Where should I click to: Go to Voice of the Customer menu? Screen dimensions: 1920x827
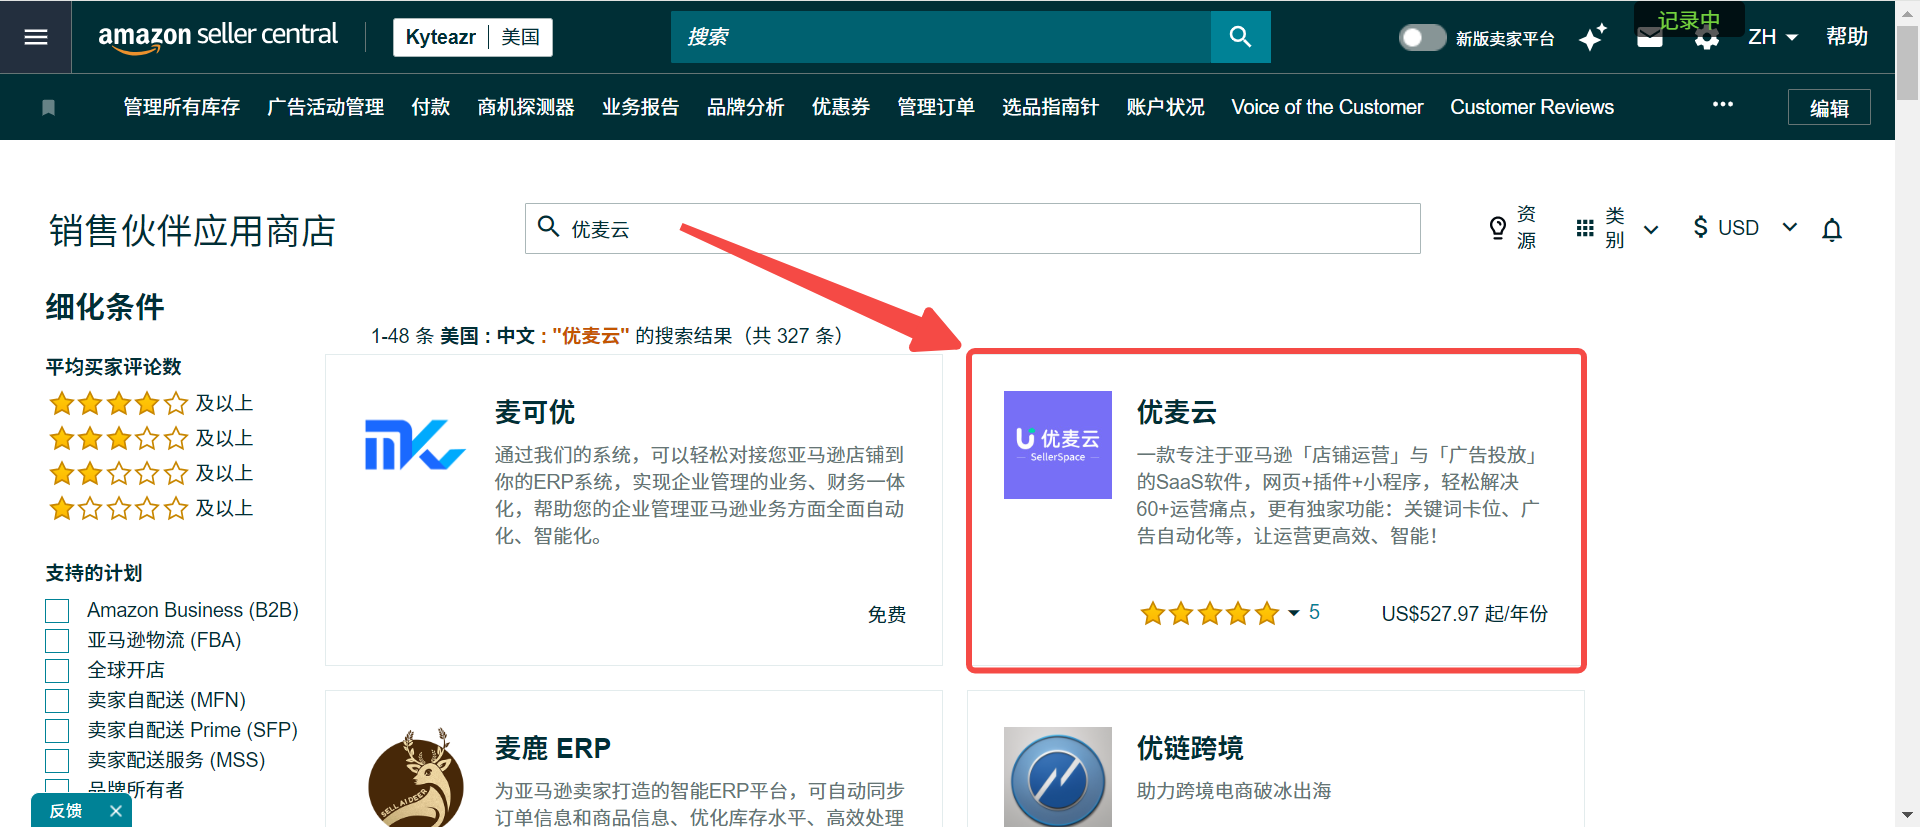coord(1326,107)
